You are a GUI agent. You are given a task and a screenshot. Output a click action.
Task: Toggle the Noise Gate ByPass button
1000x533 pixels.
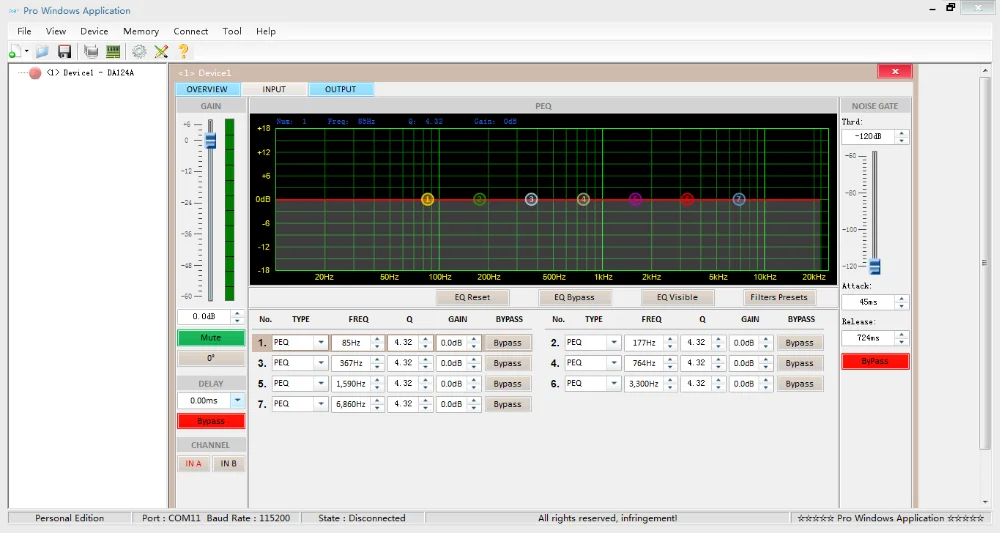pos(874,361)
